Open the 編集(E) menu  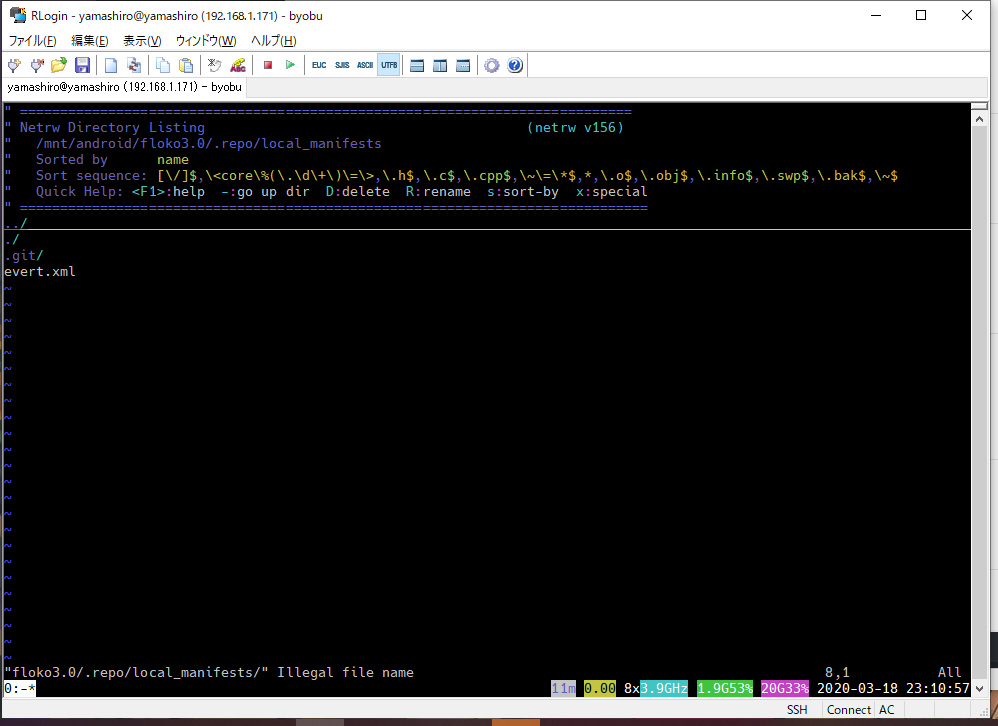[x=90, y=41]
